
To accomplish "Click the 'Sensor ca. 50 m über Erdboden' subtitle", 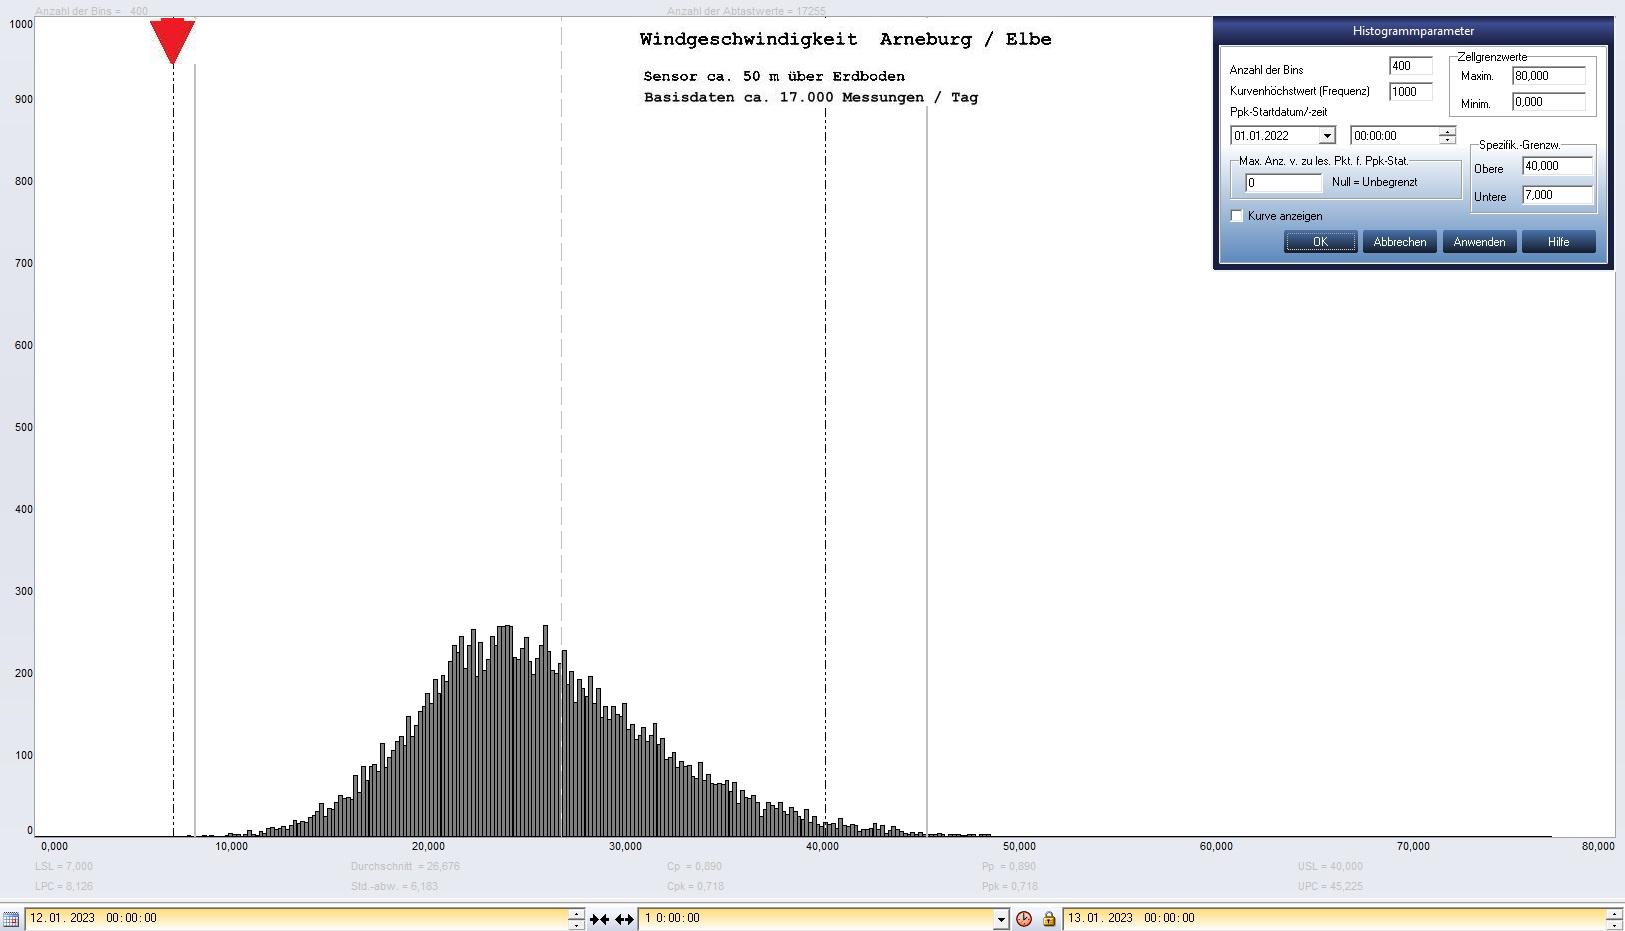I will (x=774, y=76).
